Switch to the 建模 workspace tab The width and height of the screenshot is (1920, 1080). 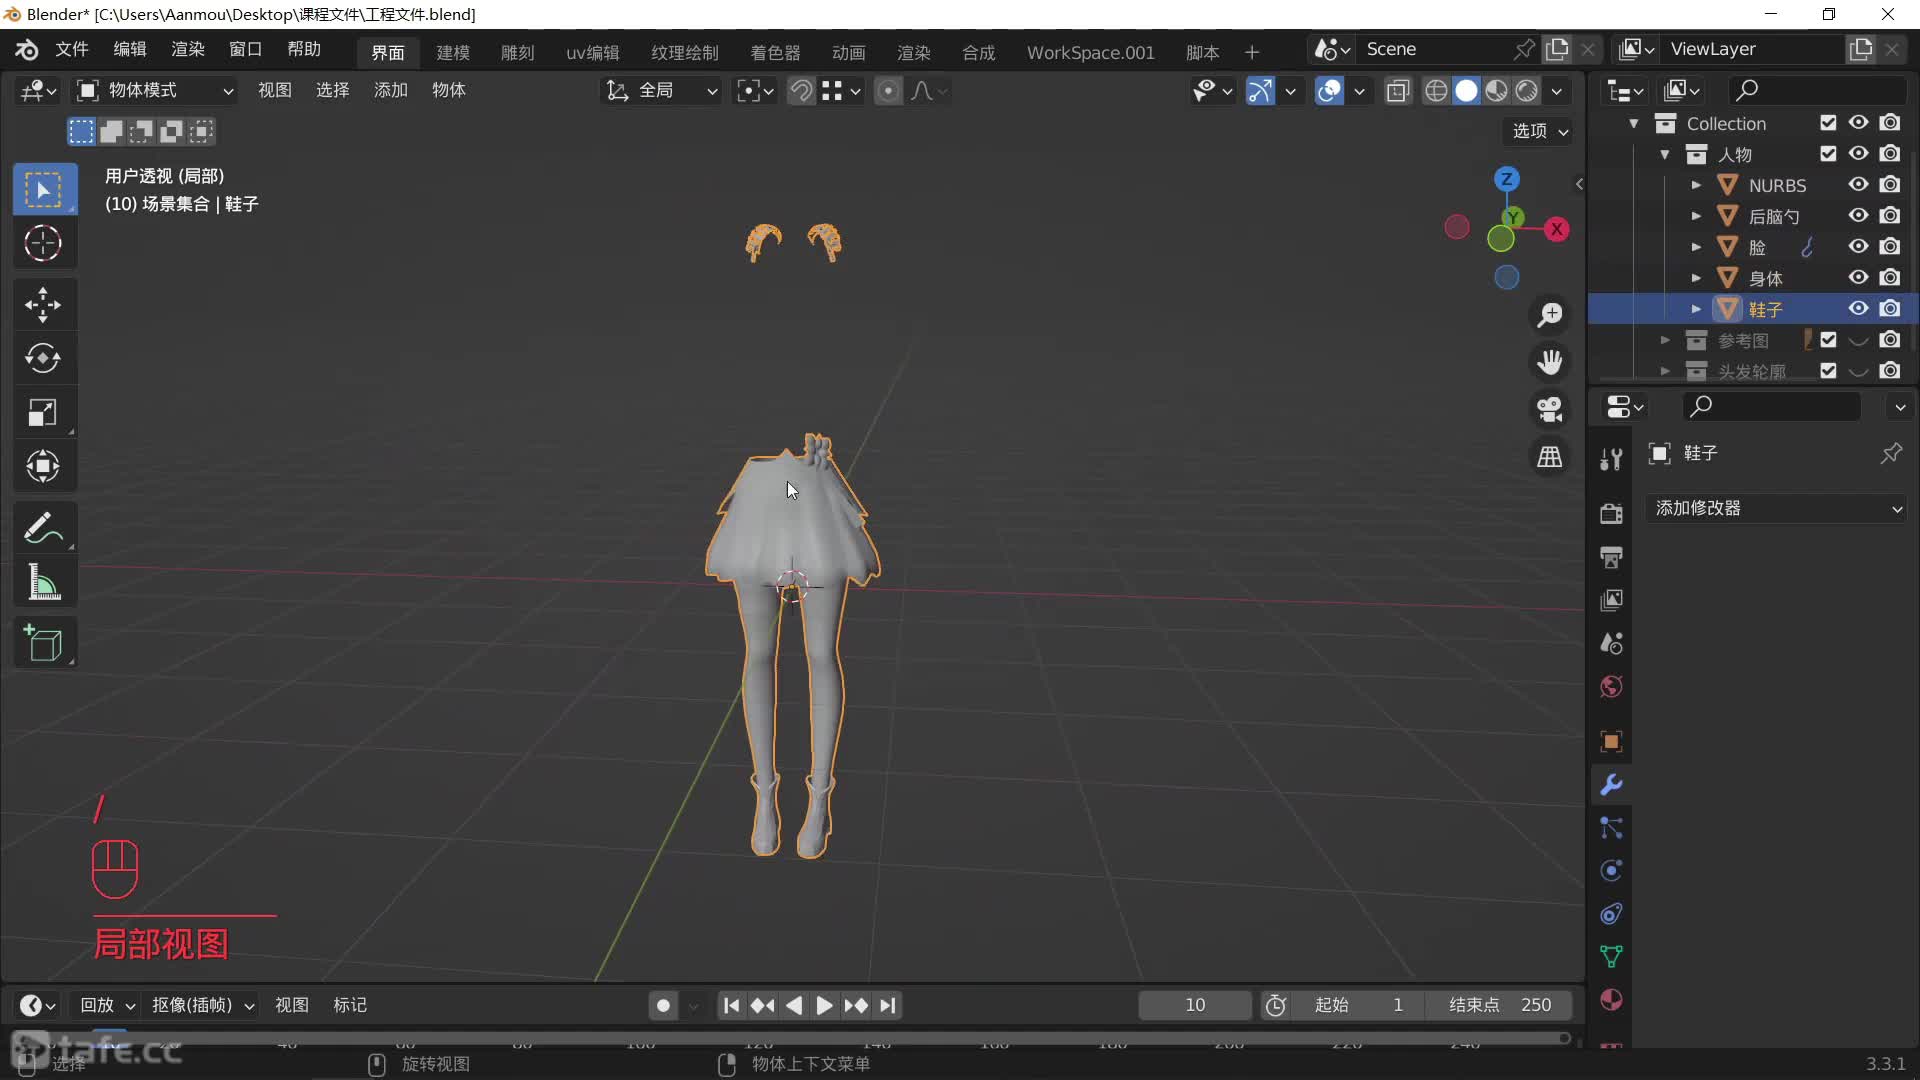pyautogui.click(x=453, y=52)
